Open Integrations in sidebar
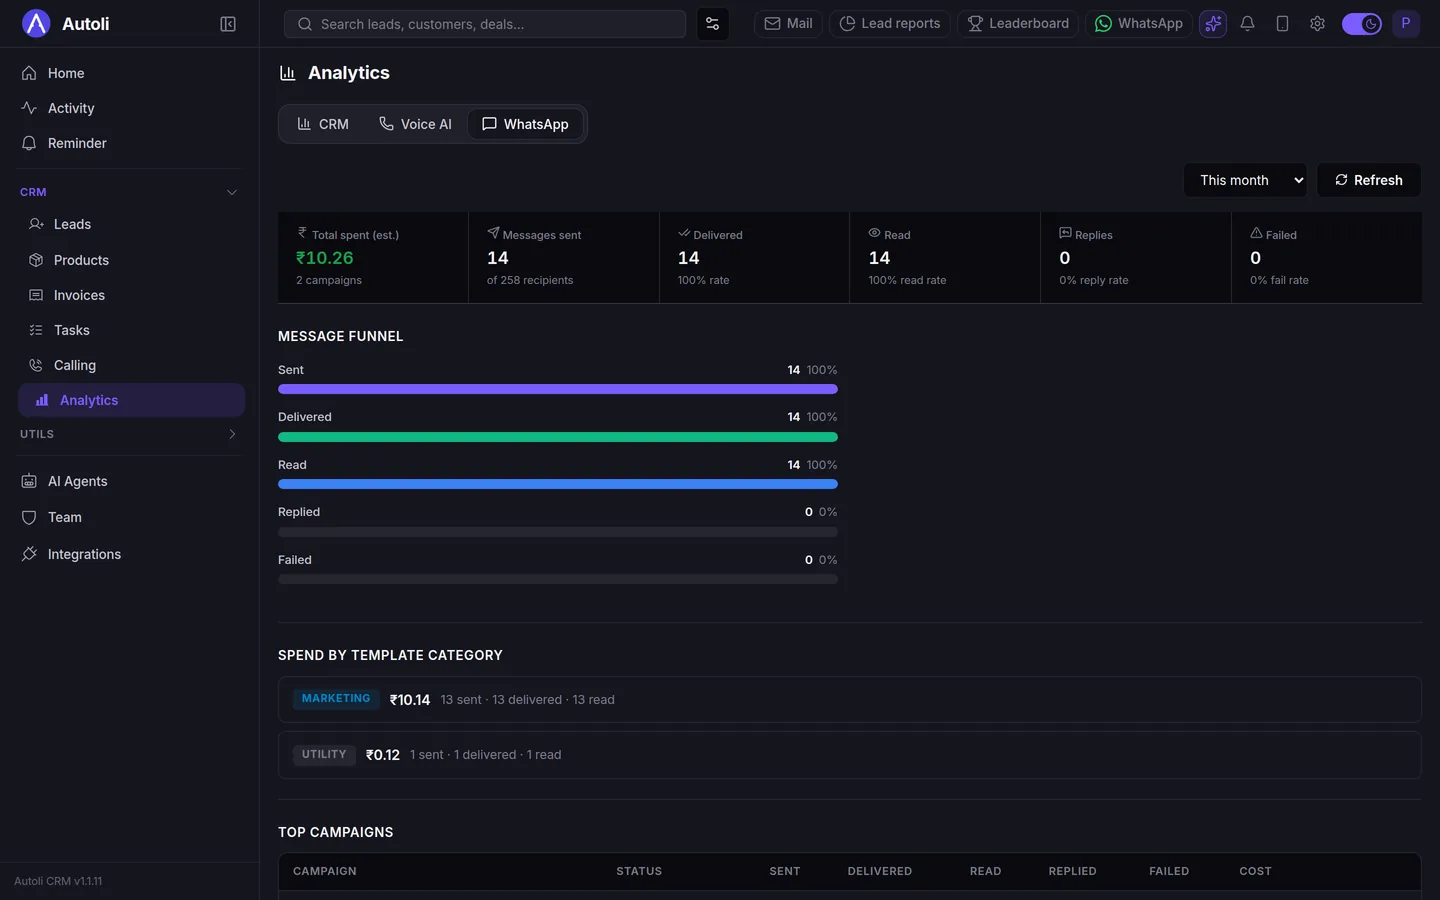1440x900 pixels. coord(131,554)
